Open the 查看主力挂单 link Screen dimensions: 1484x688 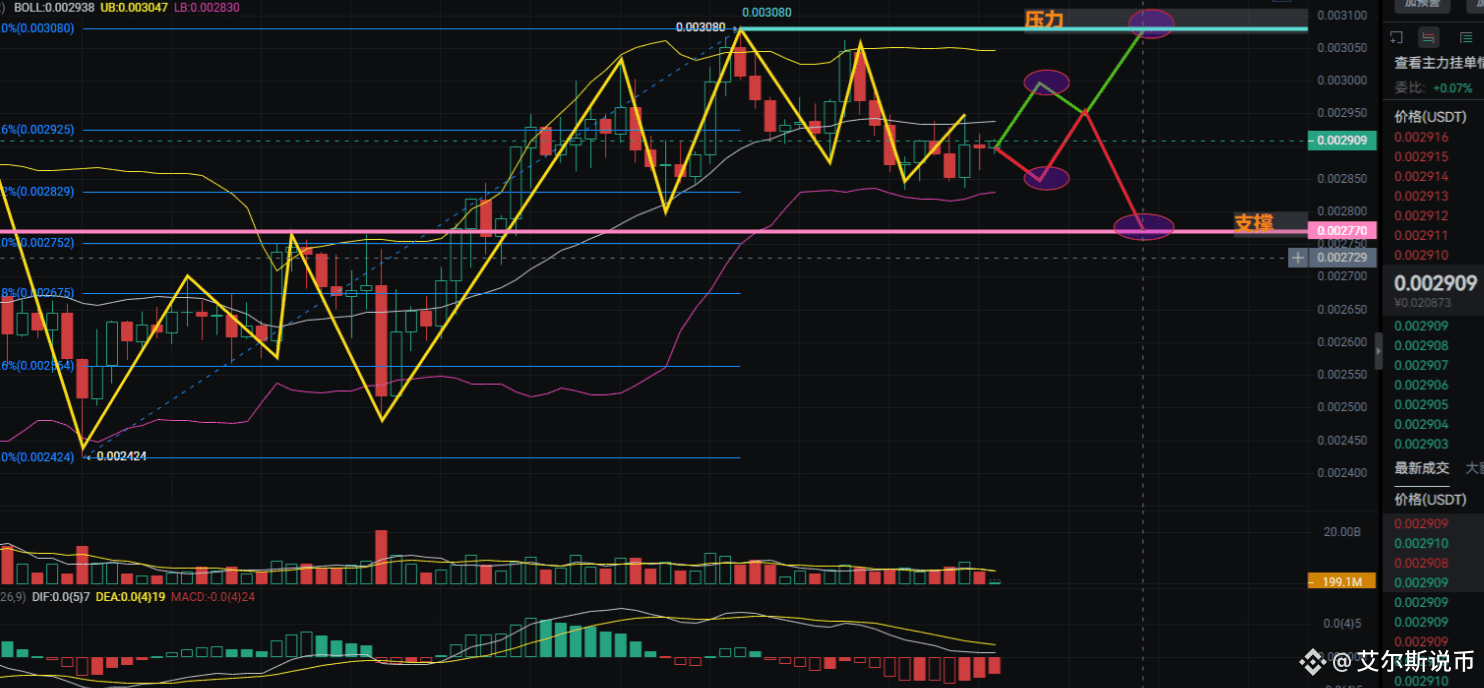(x=1439, y=63)
